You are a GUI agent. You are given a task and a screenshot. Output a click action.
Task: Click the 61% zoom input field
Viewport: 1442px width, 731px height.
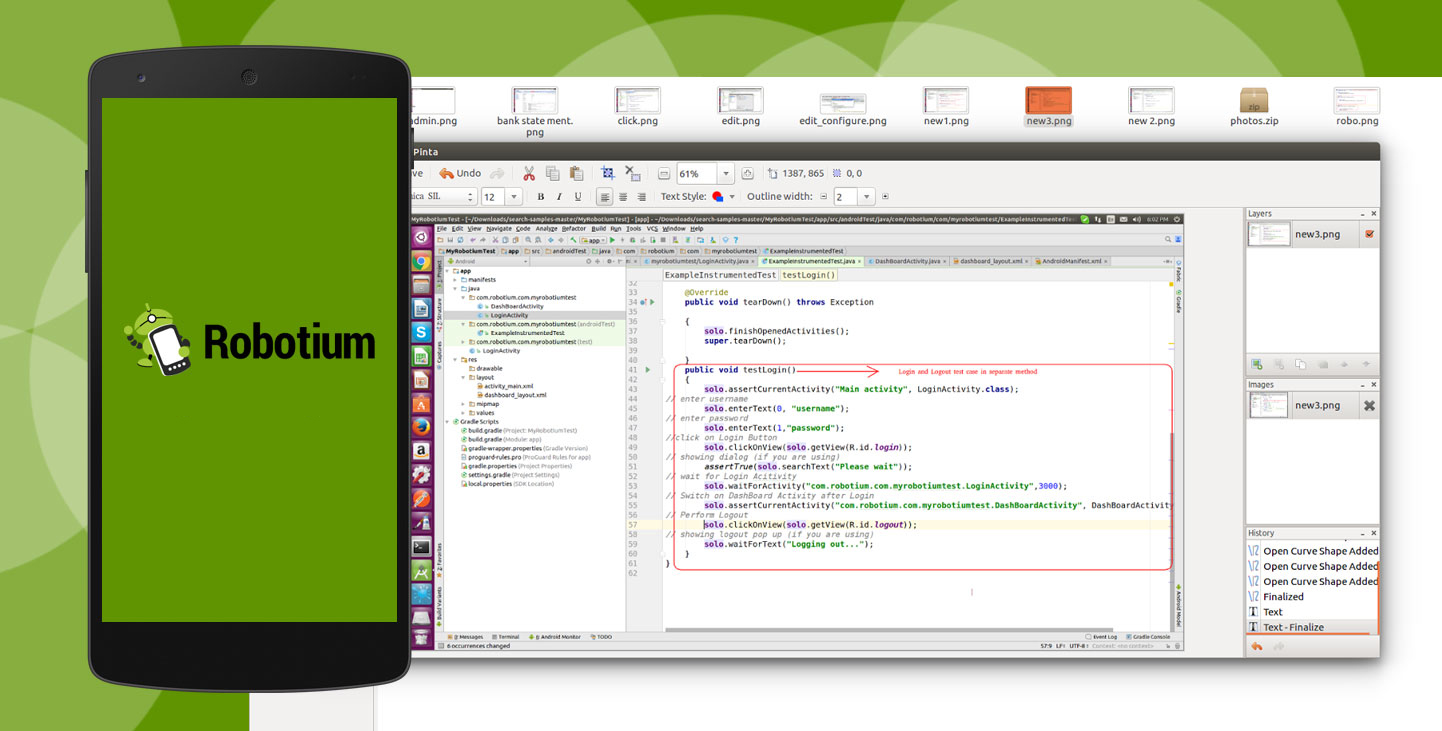pos(697,174)
